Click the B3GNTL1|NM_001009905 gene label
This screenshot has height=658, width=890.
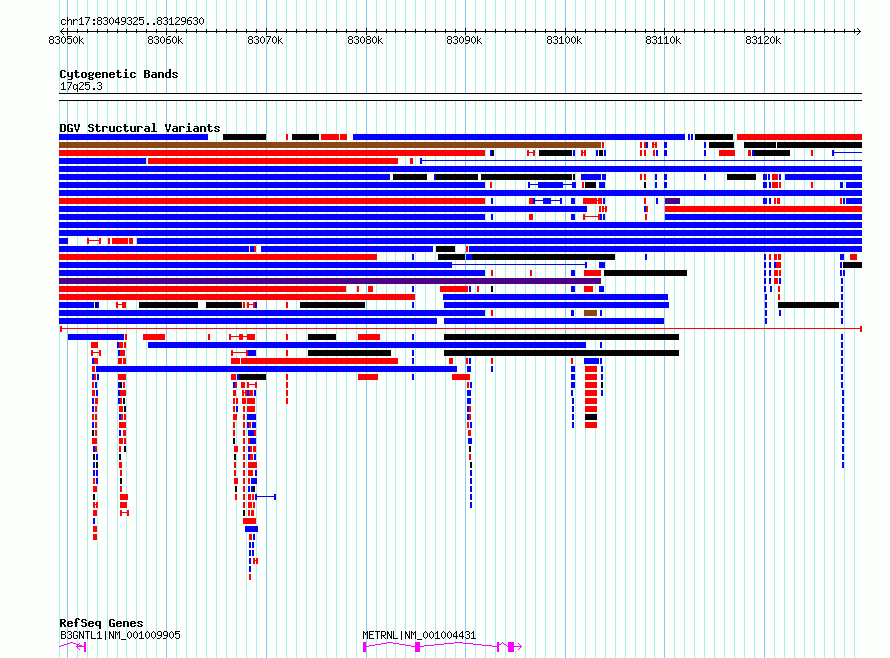pyautogui.click(x=120, y=635)
